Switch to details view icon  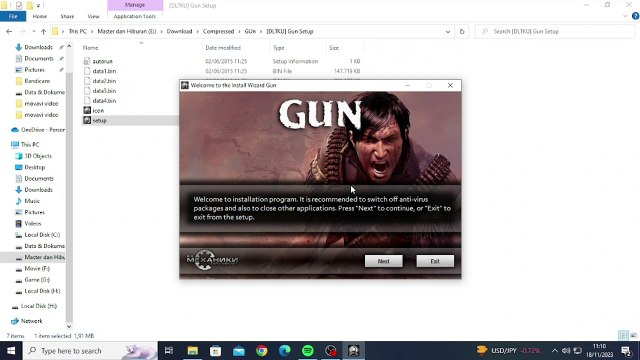(623, 336)
